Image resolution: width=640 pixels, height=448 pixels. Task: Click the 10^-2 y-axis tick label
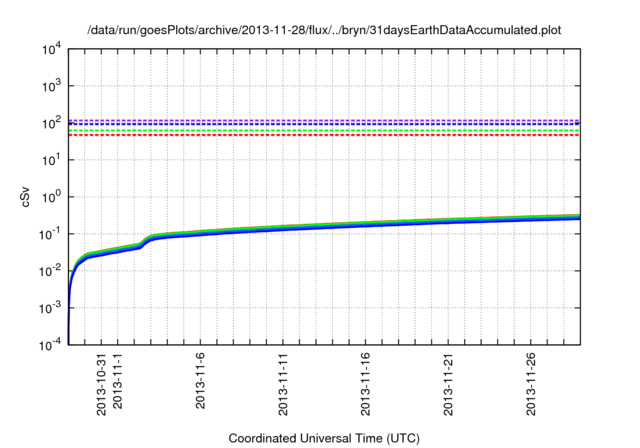pos(52,271)
